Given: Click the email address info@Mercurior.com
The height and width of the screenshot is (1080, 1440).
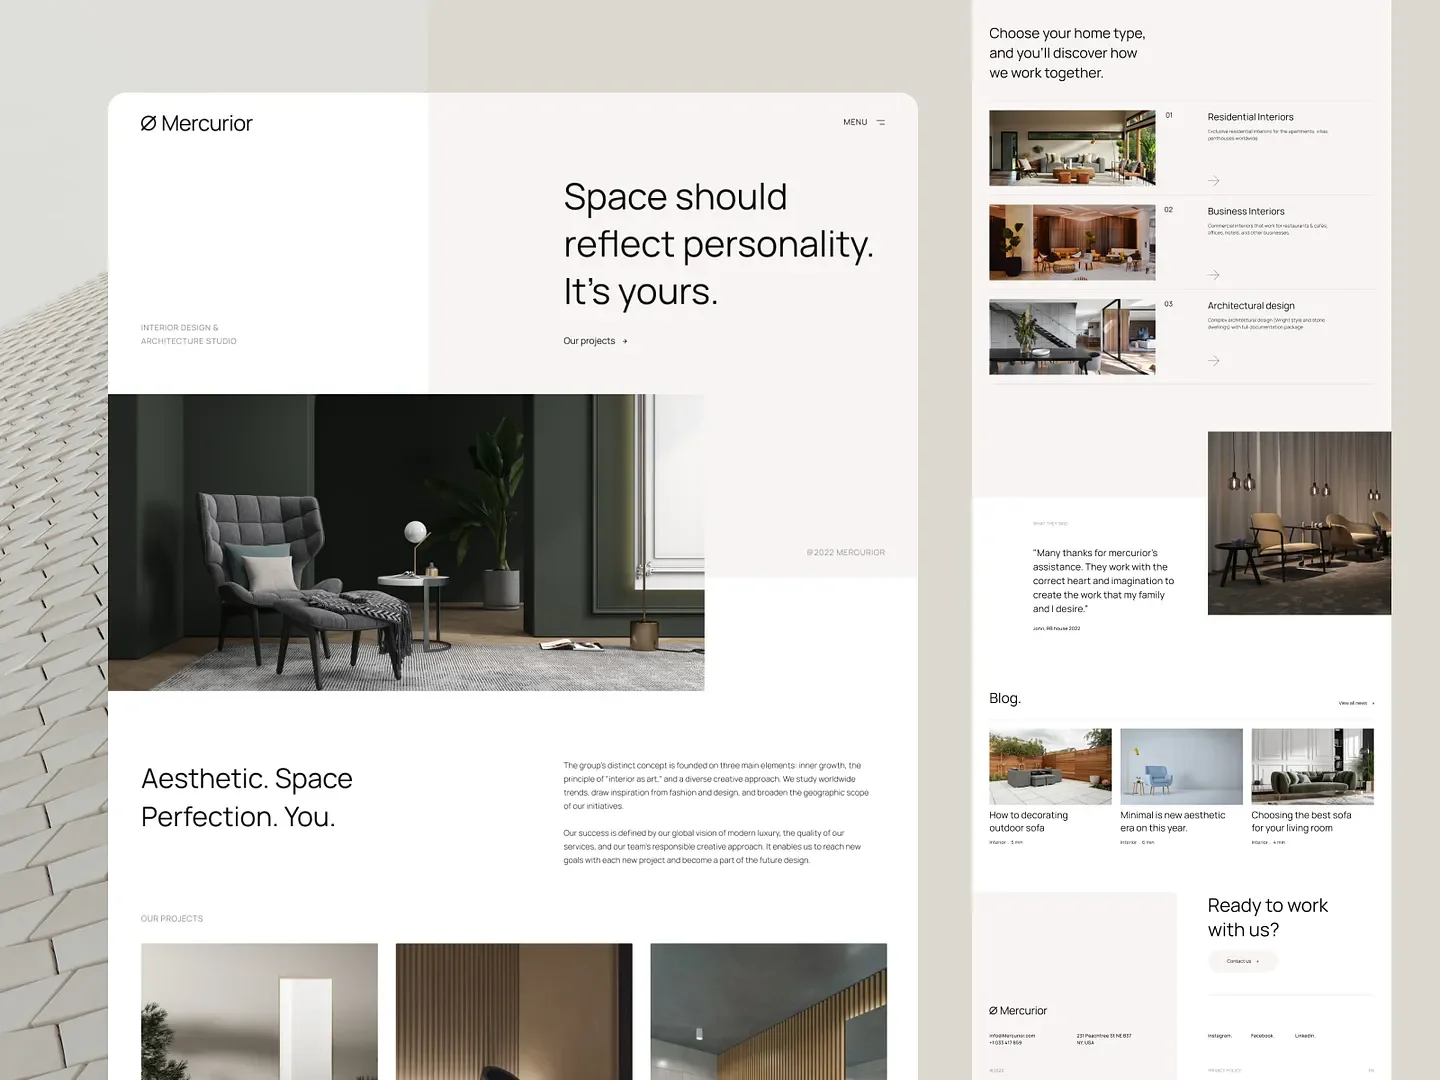Looking at the screenshot, I should click(x=1012, y=1036).
